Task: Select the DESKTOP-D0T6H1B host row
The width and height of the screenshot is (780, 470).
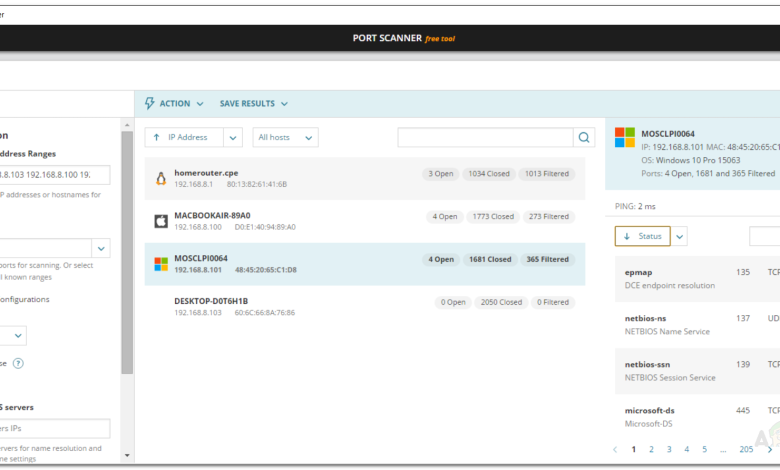Action: 365,307
